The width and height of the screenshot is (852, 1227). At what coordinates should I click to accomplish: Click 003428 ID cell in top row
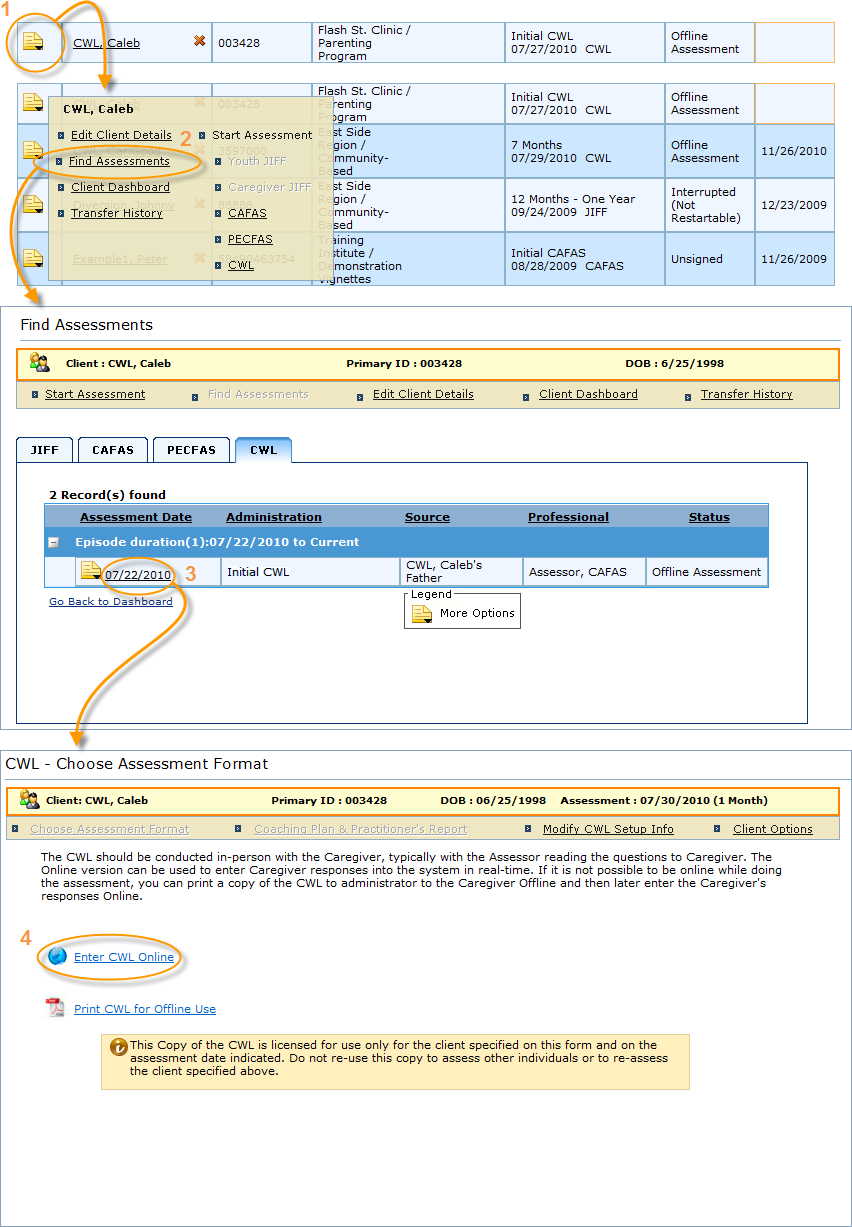pyautogui.click(x=261, y=43)
